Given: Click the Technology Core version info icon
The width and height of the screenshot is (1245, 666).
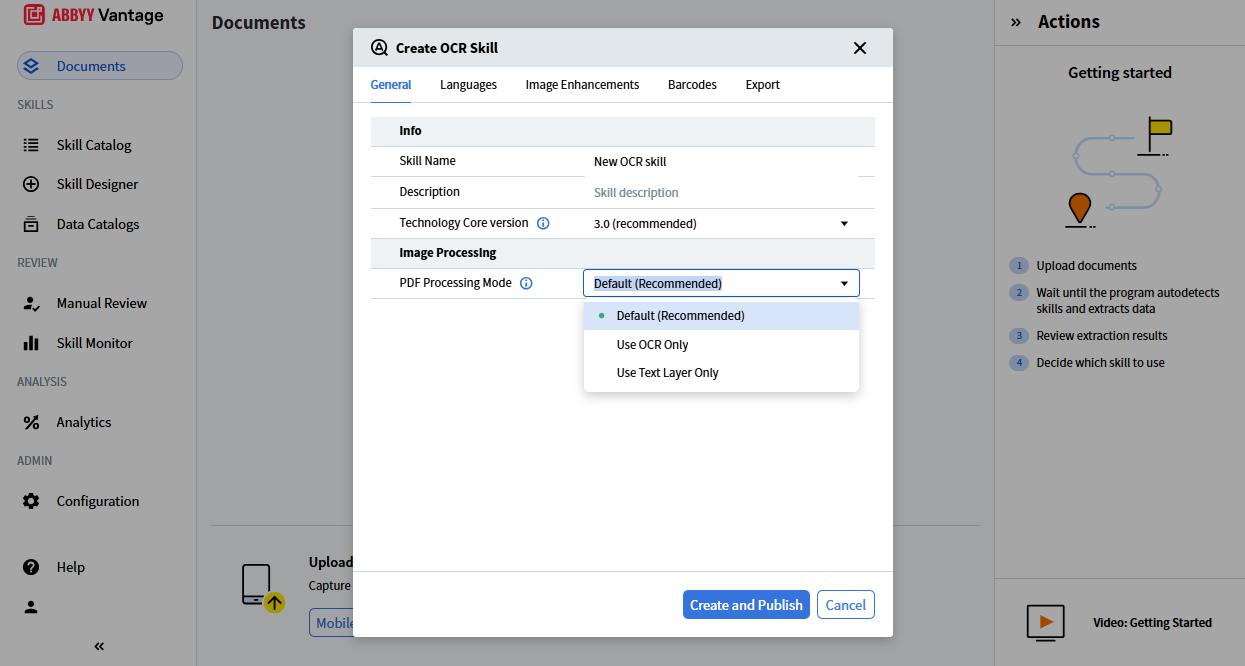Looking at the screenshot, I should pyautogui.click(x=543, y=223).
